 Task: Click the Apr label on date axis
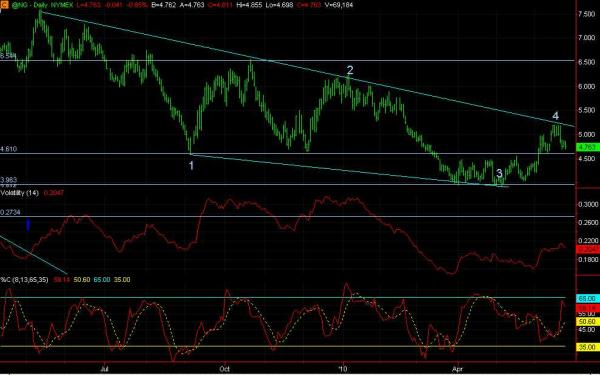tap(457, 369)
